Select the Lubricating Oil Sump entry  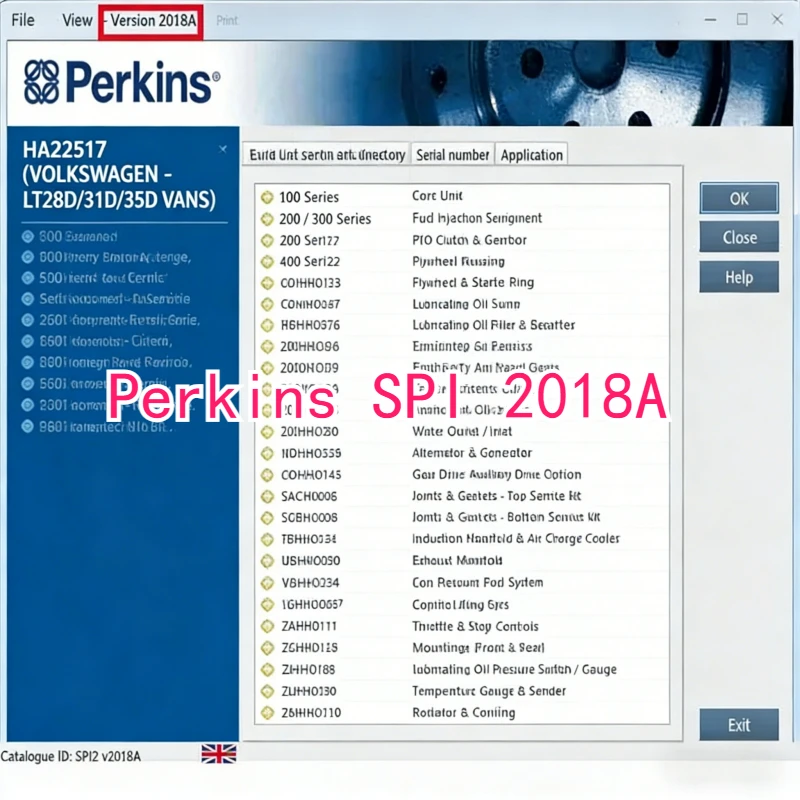[466, 304]
